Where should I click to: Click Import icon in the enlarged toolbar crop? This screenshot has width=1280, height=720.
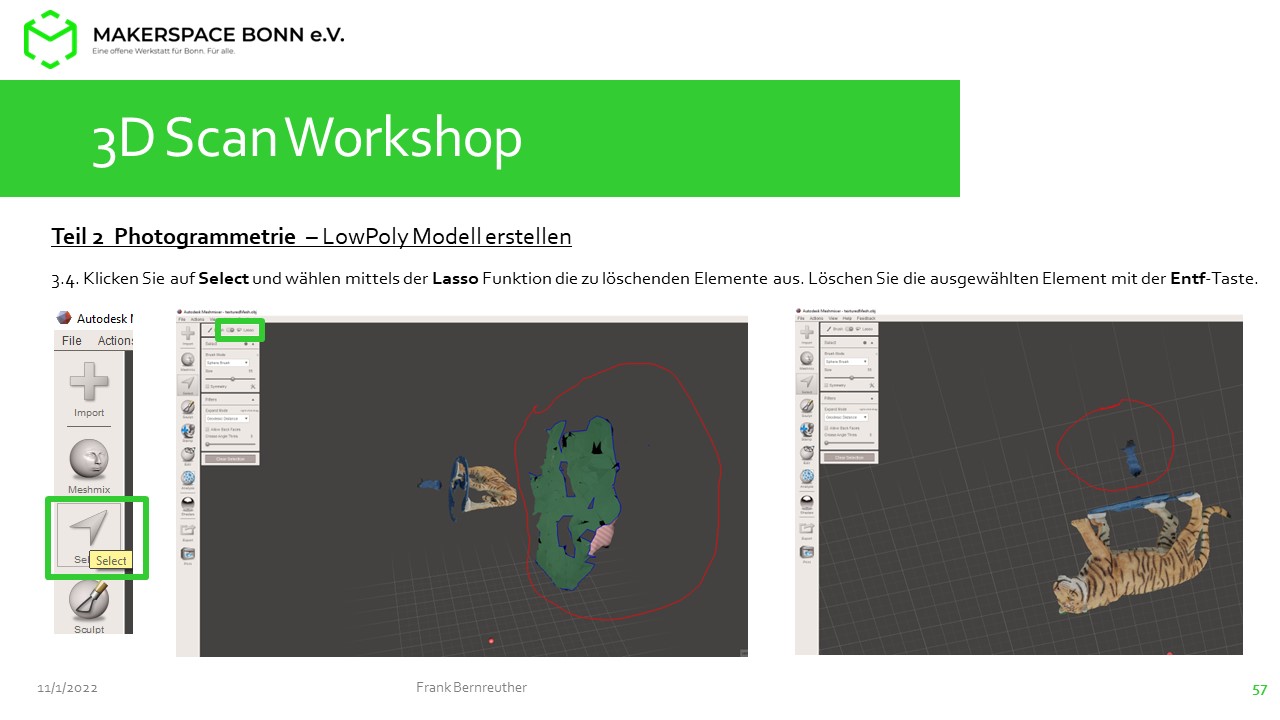coord(89,382)
